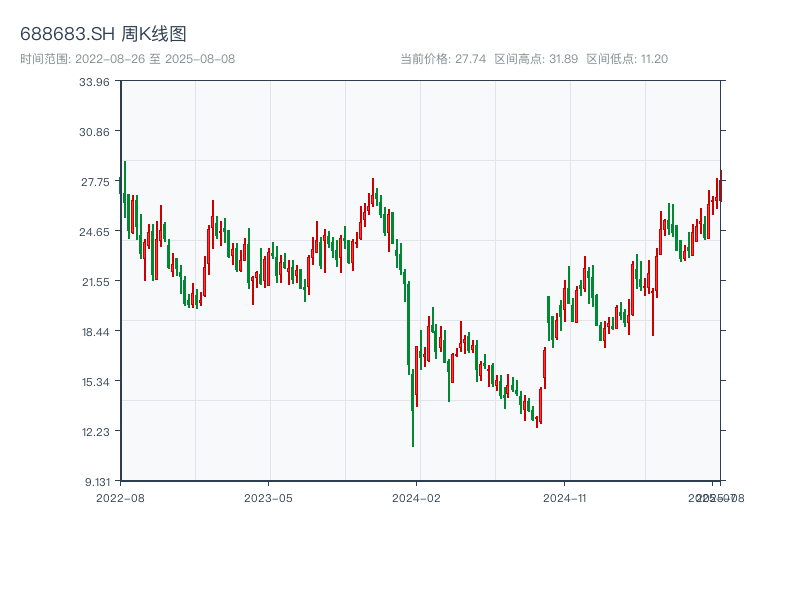Select the 时间范围 date range text

tap(127, 59)
